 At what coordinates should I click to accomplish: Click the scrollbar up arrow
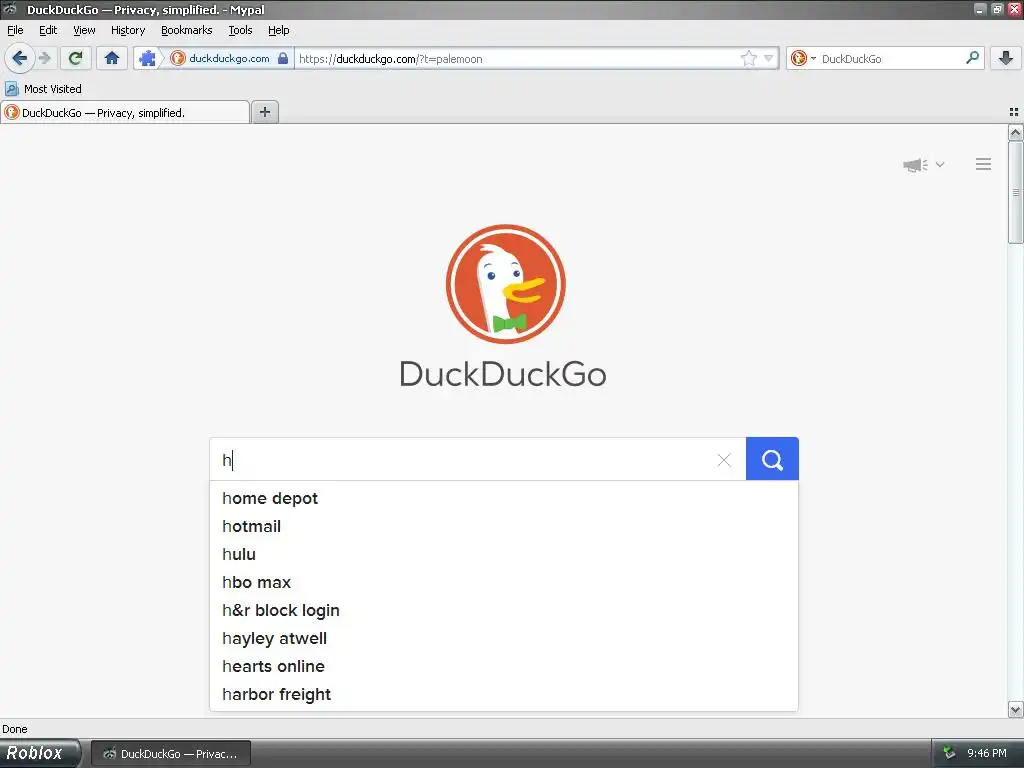click(1015, 133)
